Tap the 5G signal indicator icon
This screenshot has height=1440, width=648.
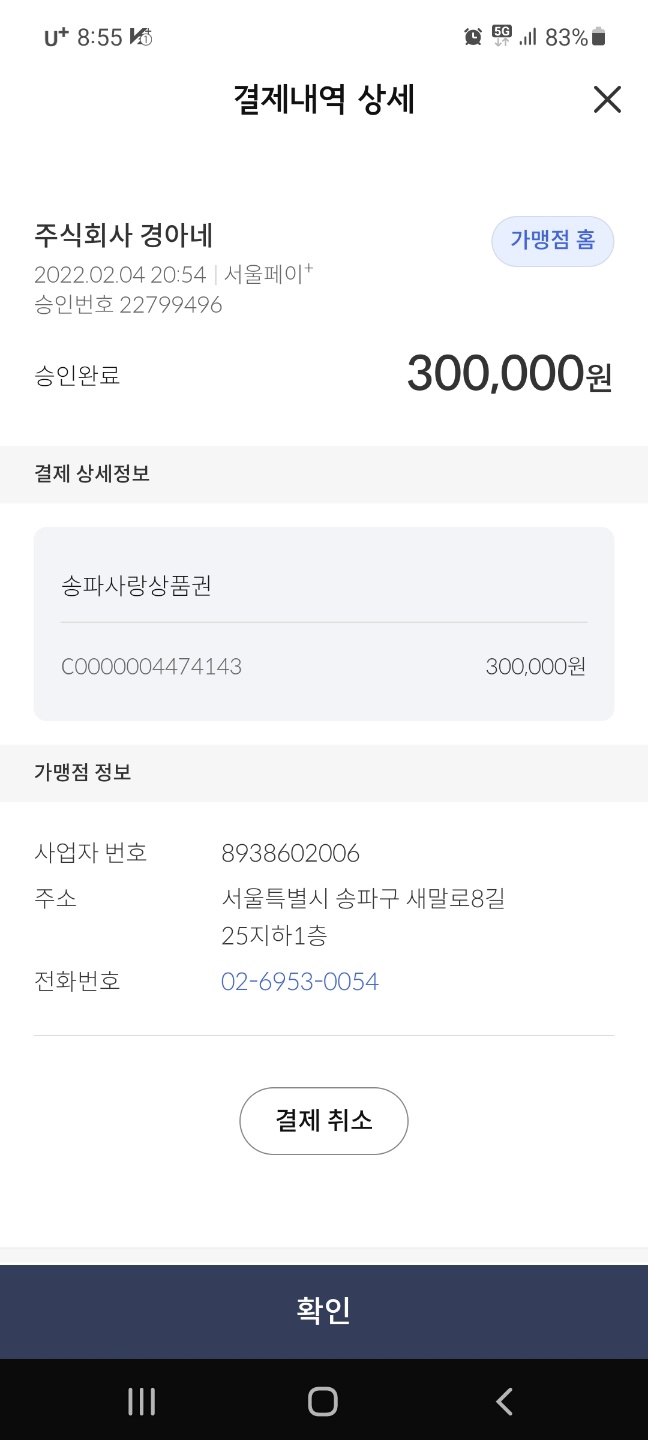501,37
